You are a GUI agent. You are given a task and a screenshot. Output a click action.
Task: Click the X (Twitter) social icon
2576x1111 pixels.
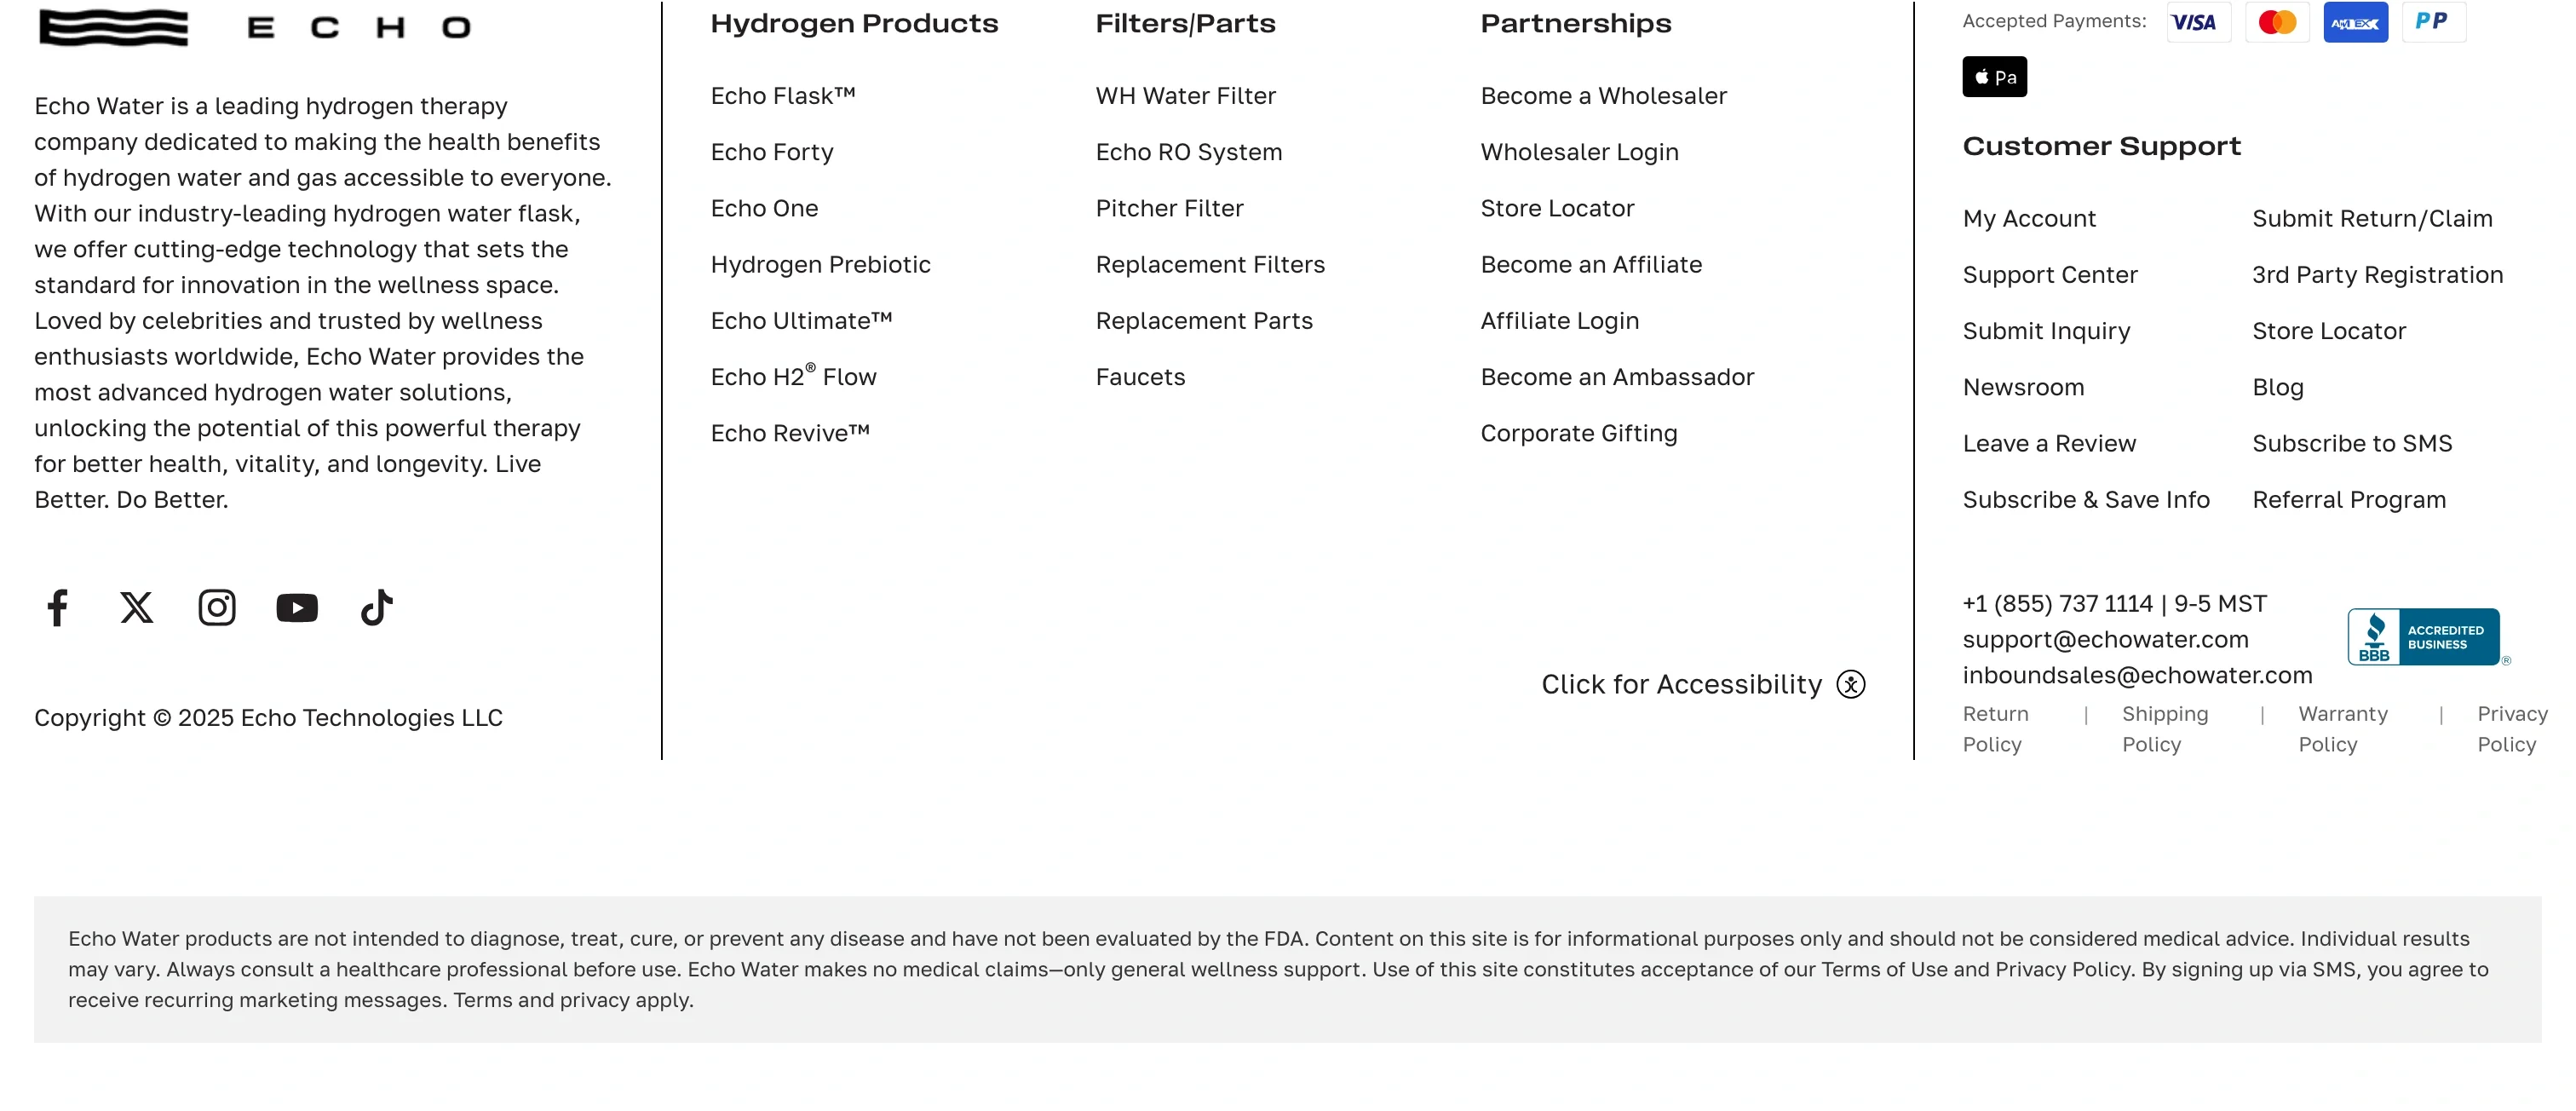click(x=137, y=607)
